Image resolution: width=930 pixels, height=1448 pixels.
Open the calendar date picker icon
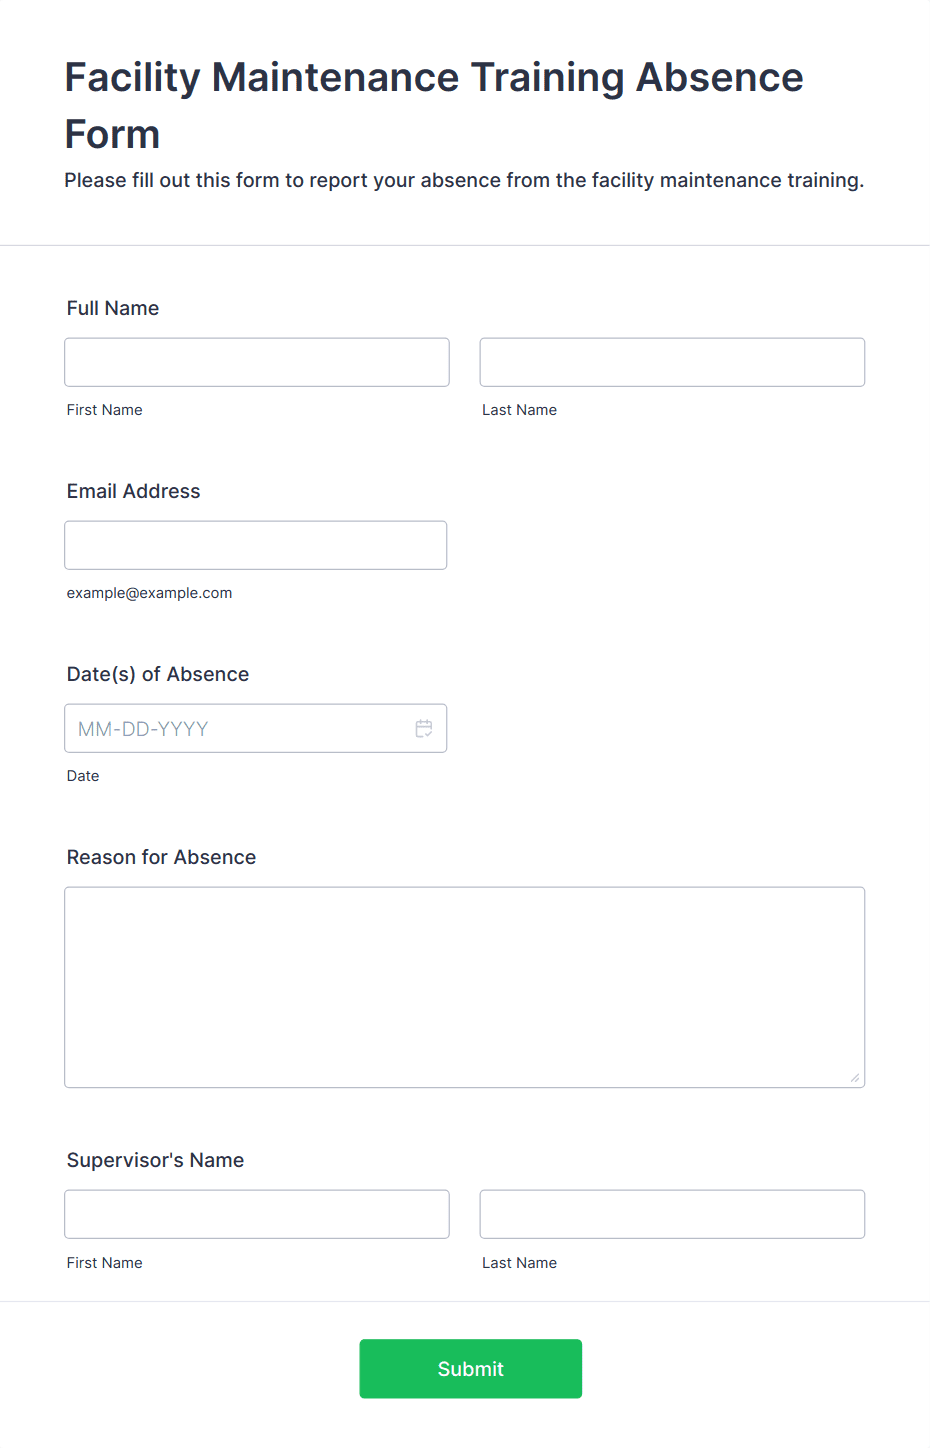424,729
